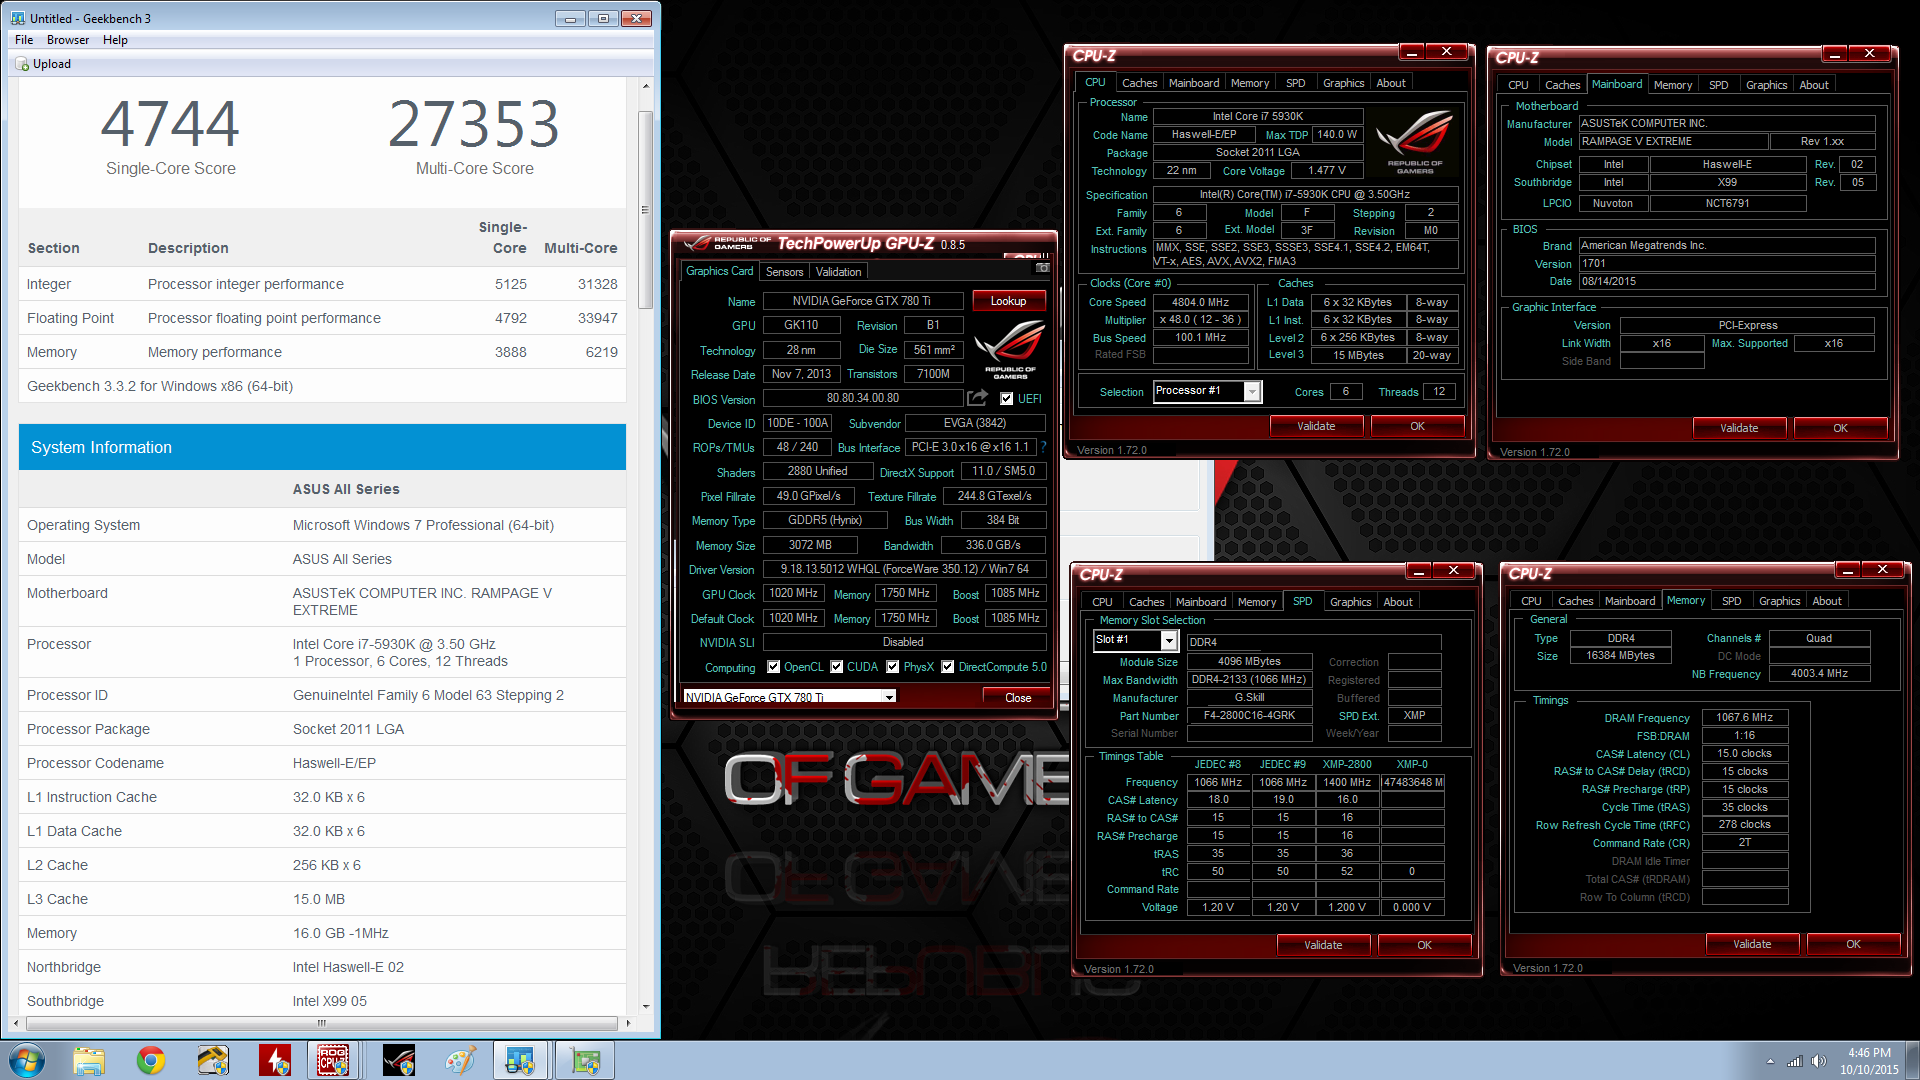The width and height of the screenshot is (1920, 1080).
Task: Click the Core Speed 4804.0 MHz value
Action: (1201, 302)
